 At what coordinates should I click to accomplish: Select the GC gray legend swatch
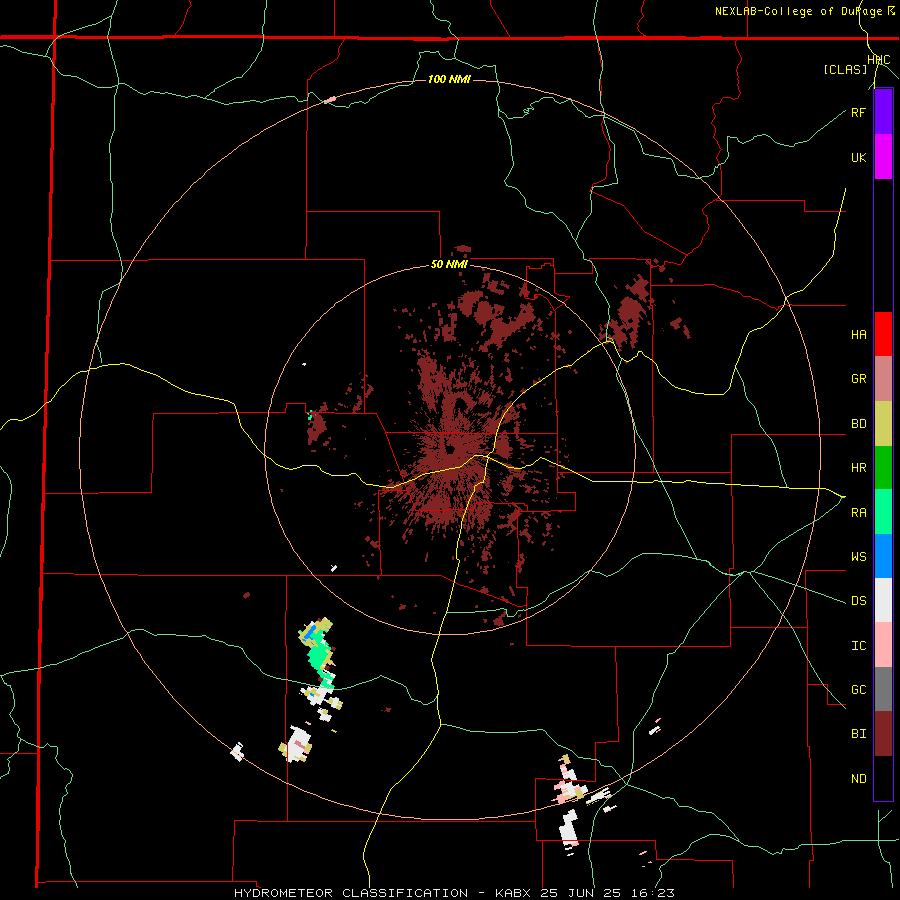point(883,689)
